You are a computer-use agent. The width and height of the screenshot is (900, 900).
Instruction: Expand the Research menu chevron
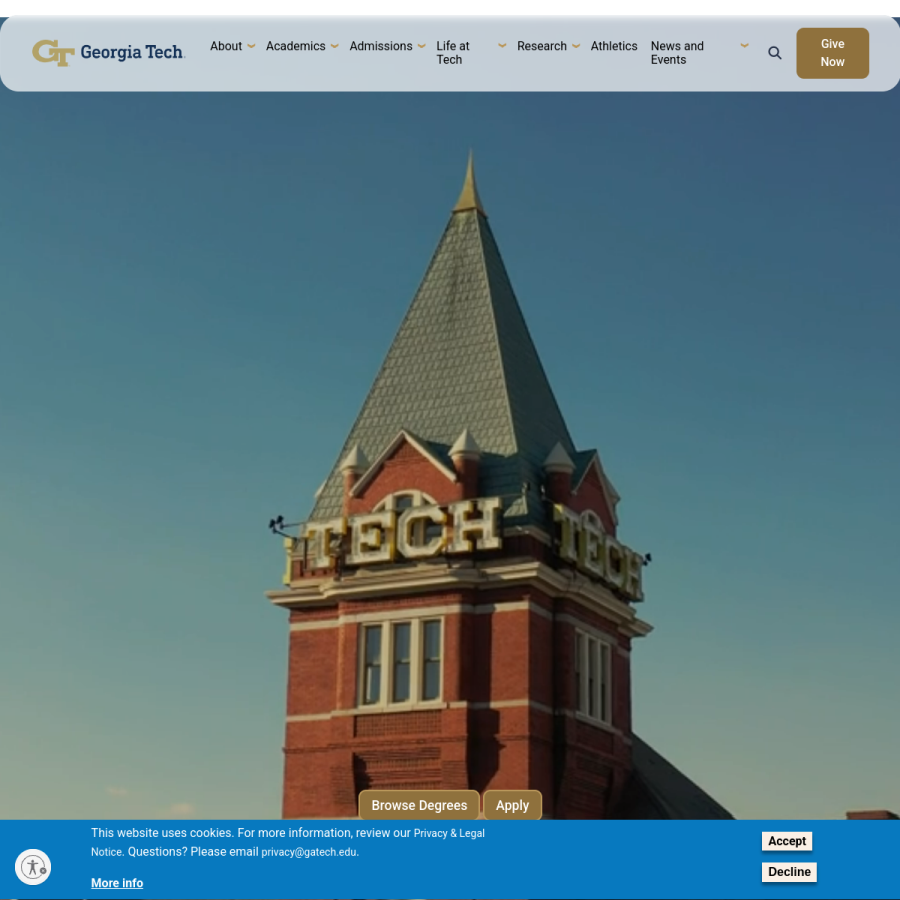click(576, 46)
